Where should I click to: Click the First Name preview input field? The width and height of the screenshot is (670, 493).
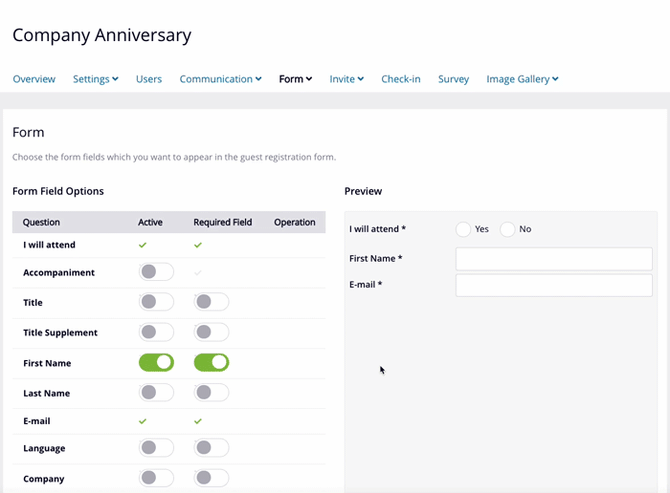pos(553,259)
